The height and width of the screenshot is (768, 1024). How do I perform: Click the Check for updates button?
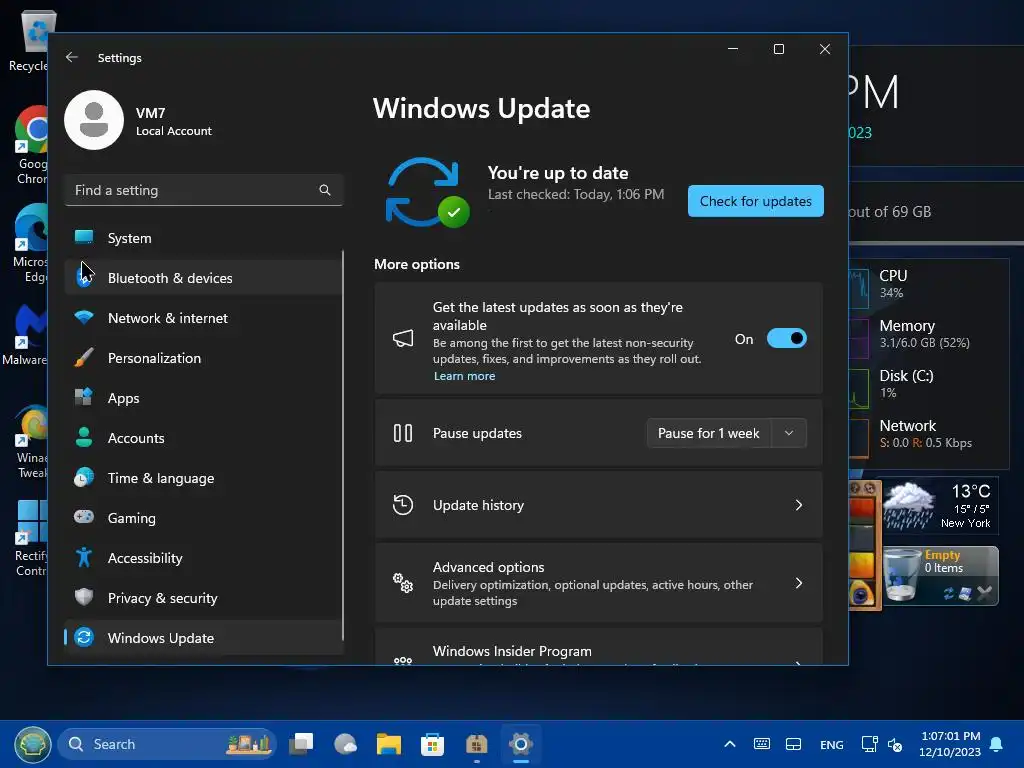point(756,201)
